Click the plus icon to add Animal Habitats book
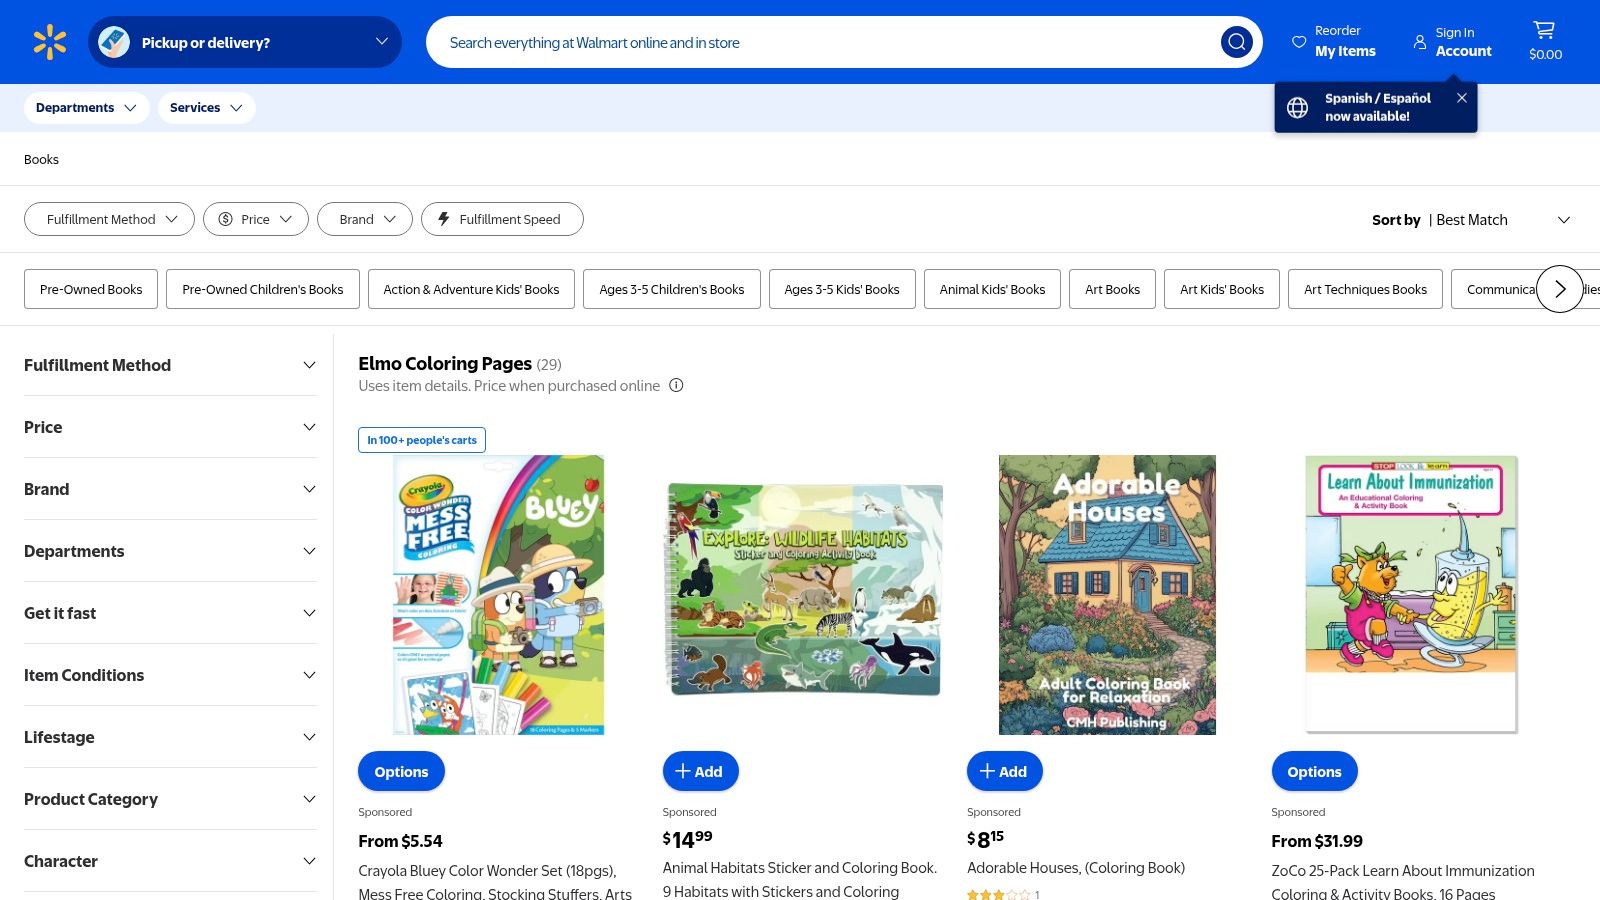The height and width of the screenshot is (900, 1600). pos(684,770)
